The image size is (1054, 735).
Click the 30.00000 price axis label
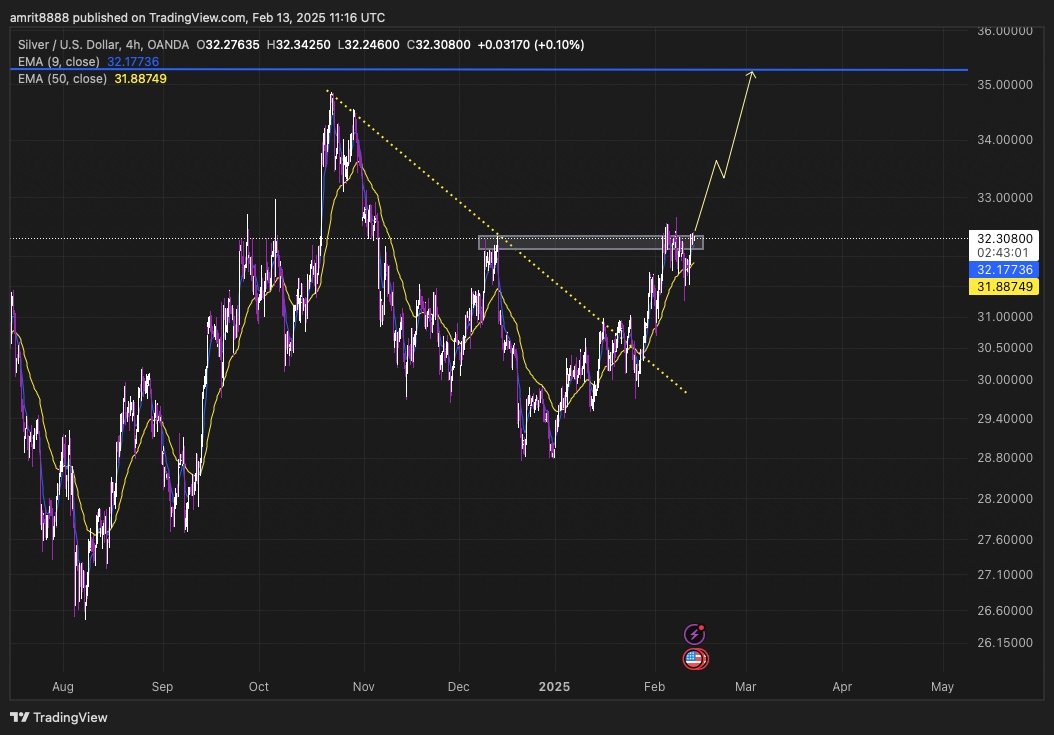[1004, 380]
